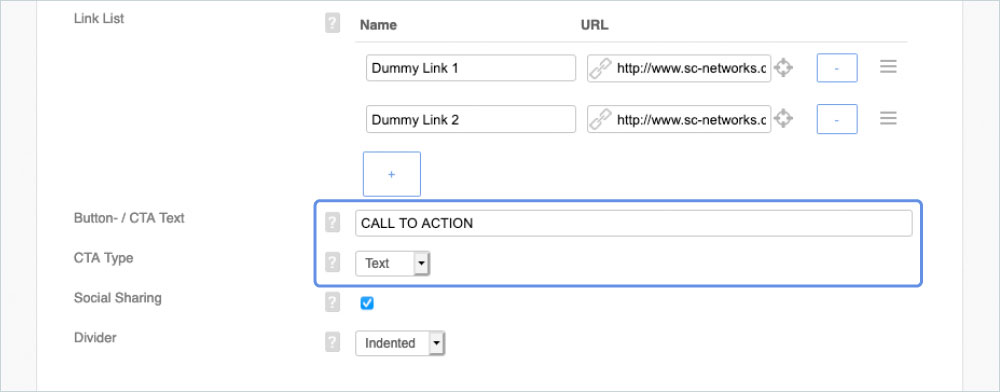Toggle the Social Sharing checkbox

click(x=367, y=303)
